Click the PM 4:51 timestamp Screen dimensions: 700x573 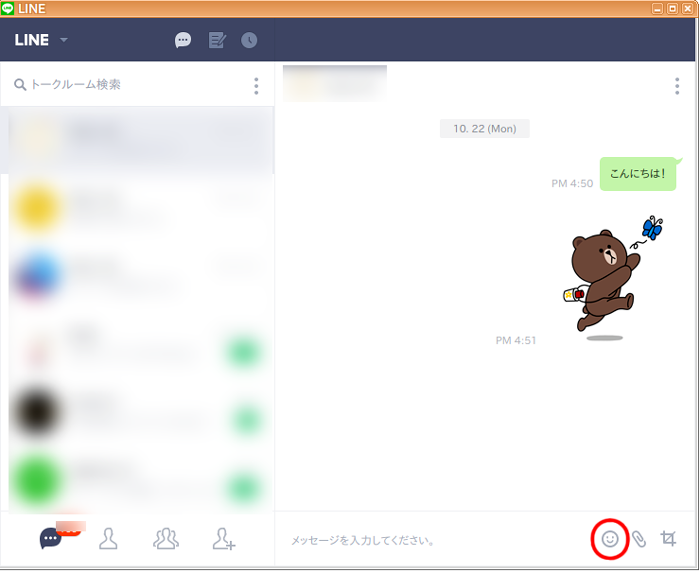coord(516,340)
